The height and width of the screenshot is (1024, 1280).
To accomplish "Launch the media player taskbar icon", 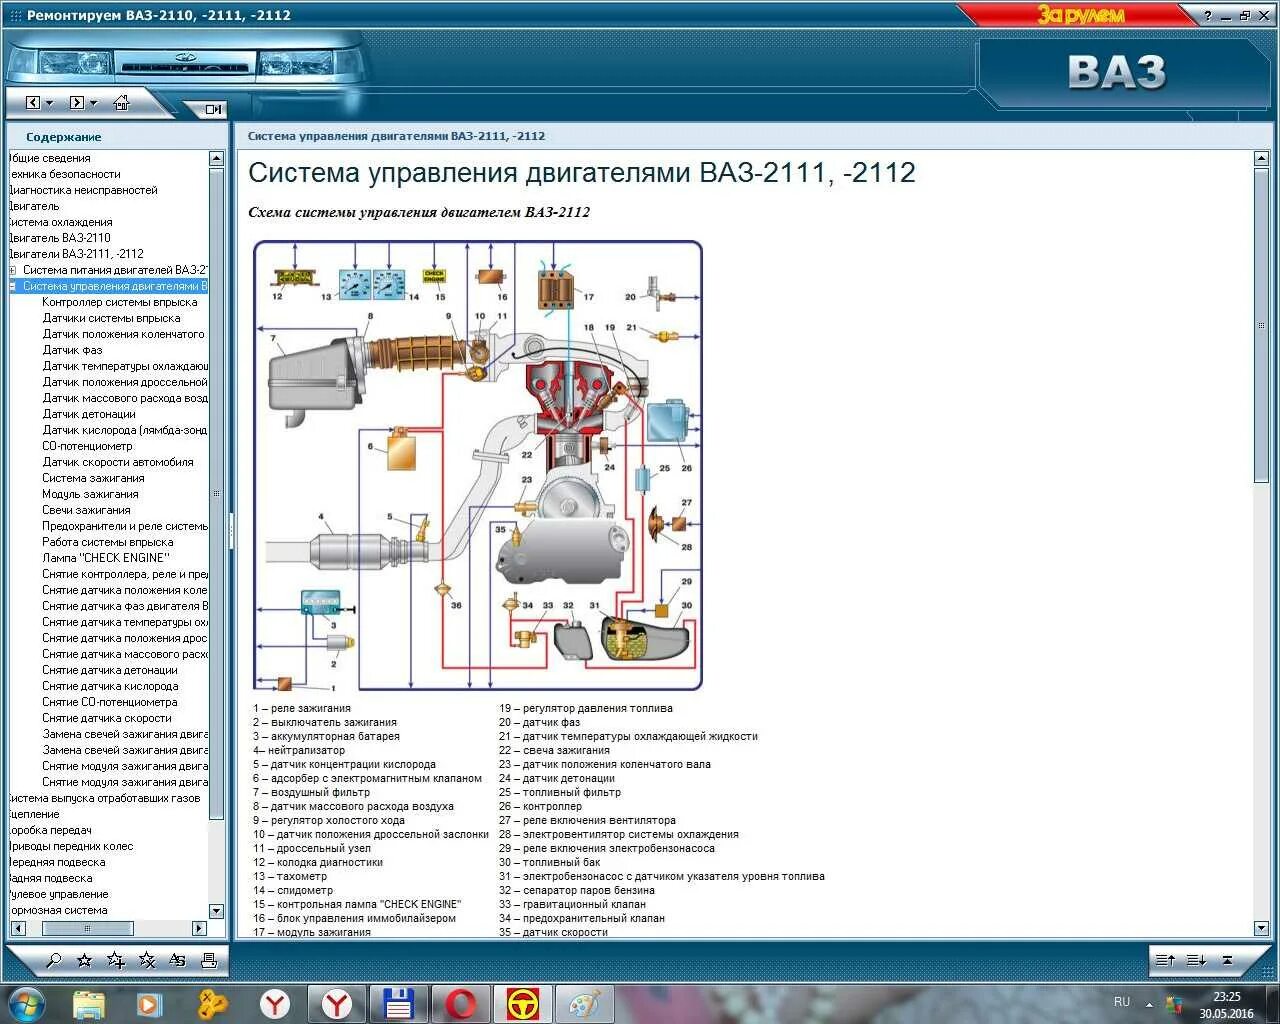I will (150, 1003).
